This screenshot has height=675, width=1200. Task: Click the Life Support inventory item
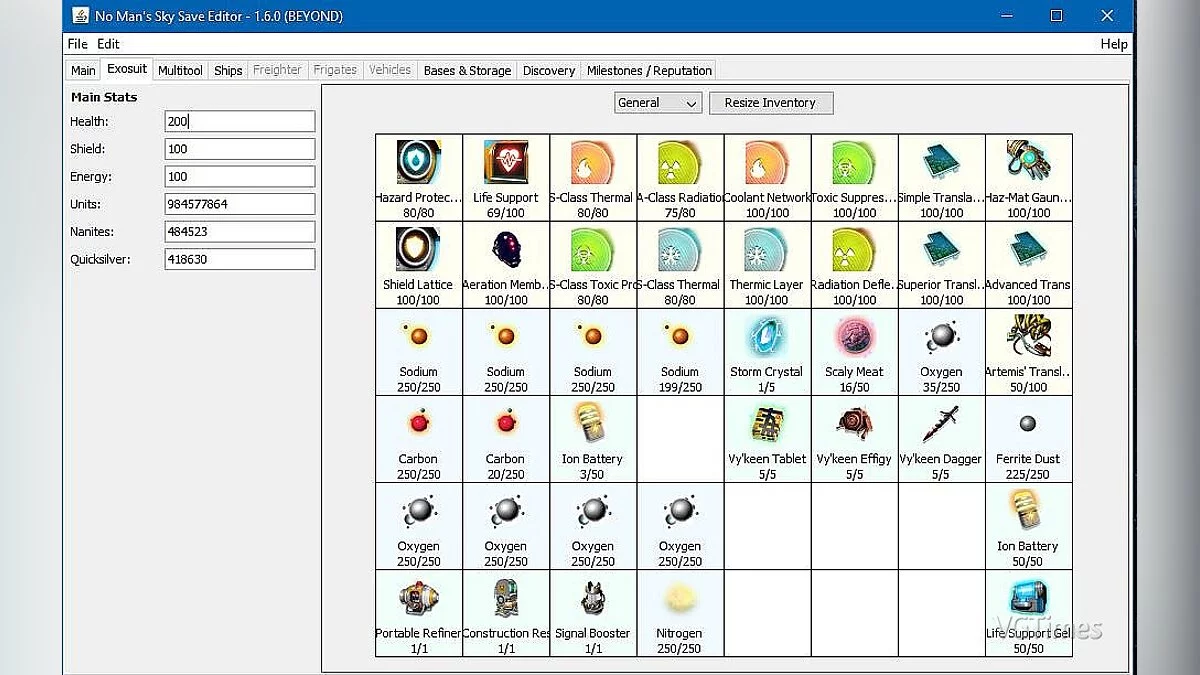coord(505,164)
